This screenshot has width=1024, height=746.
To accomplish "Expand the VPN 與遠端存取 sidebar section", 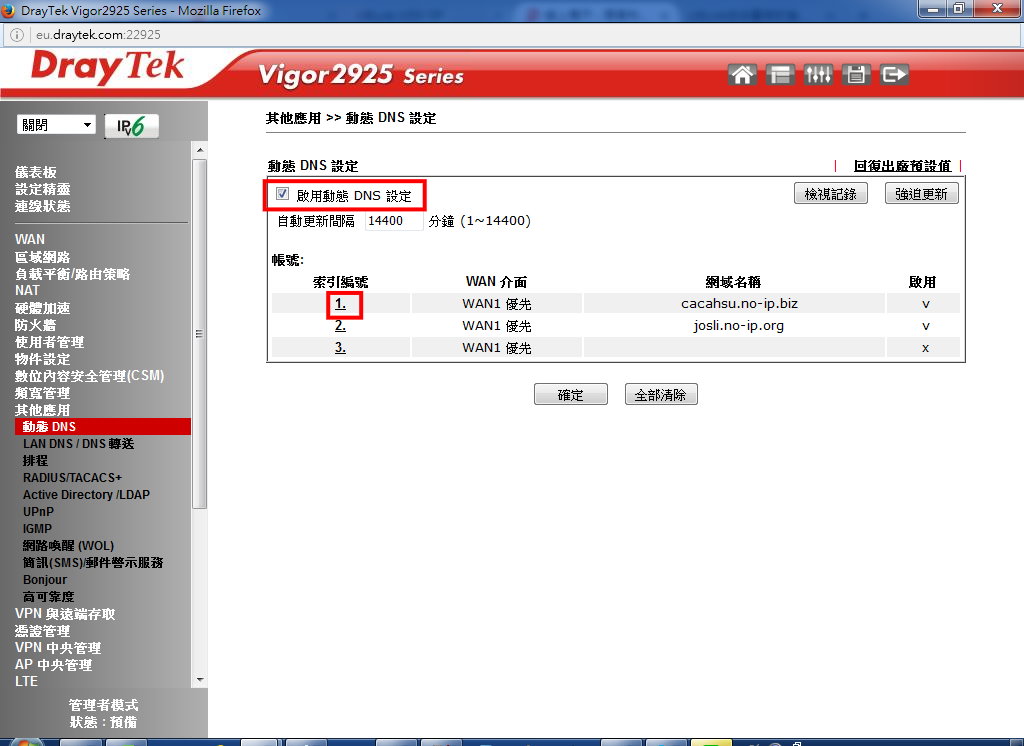I will pos(65,614).
